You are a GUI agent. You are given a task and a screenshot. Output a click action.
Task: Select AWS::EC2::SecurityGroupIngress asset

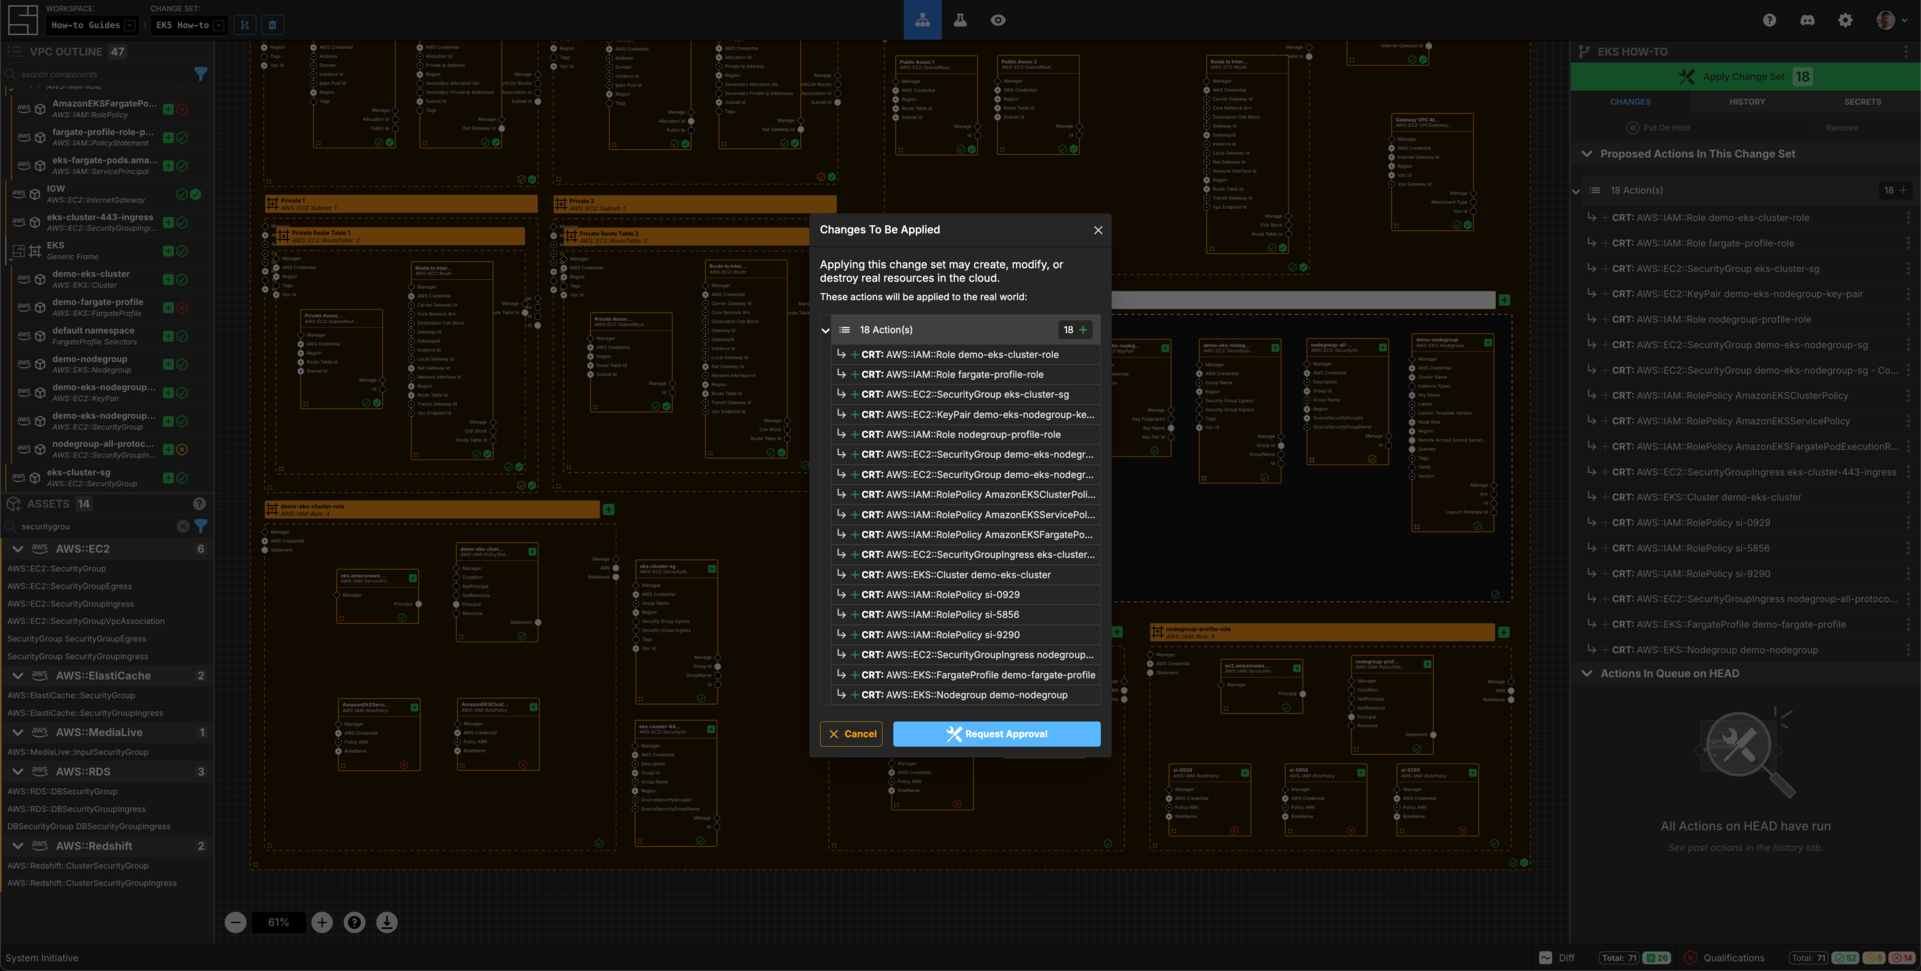[x=71, y=604]
